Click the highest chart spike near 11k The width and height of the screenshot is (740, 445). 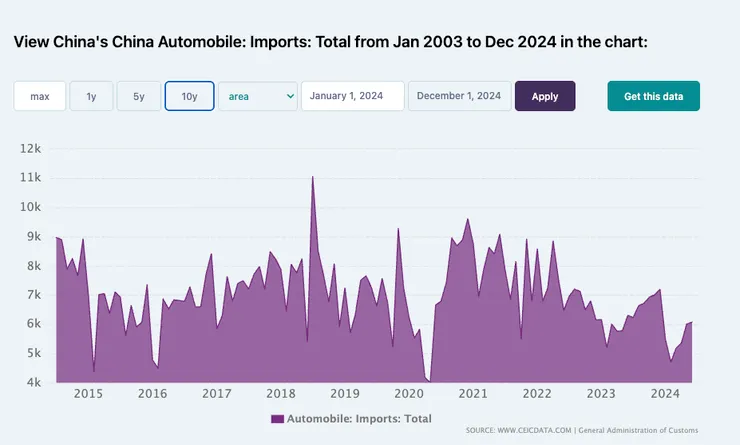[313, 178]
